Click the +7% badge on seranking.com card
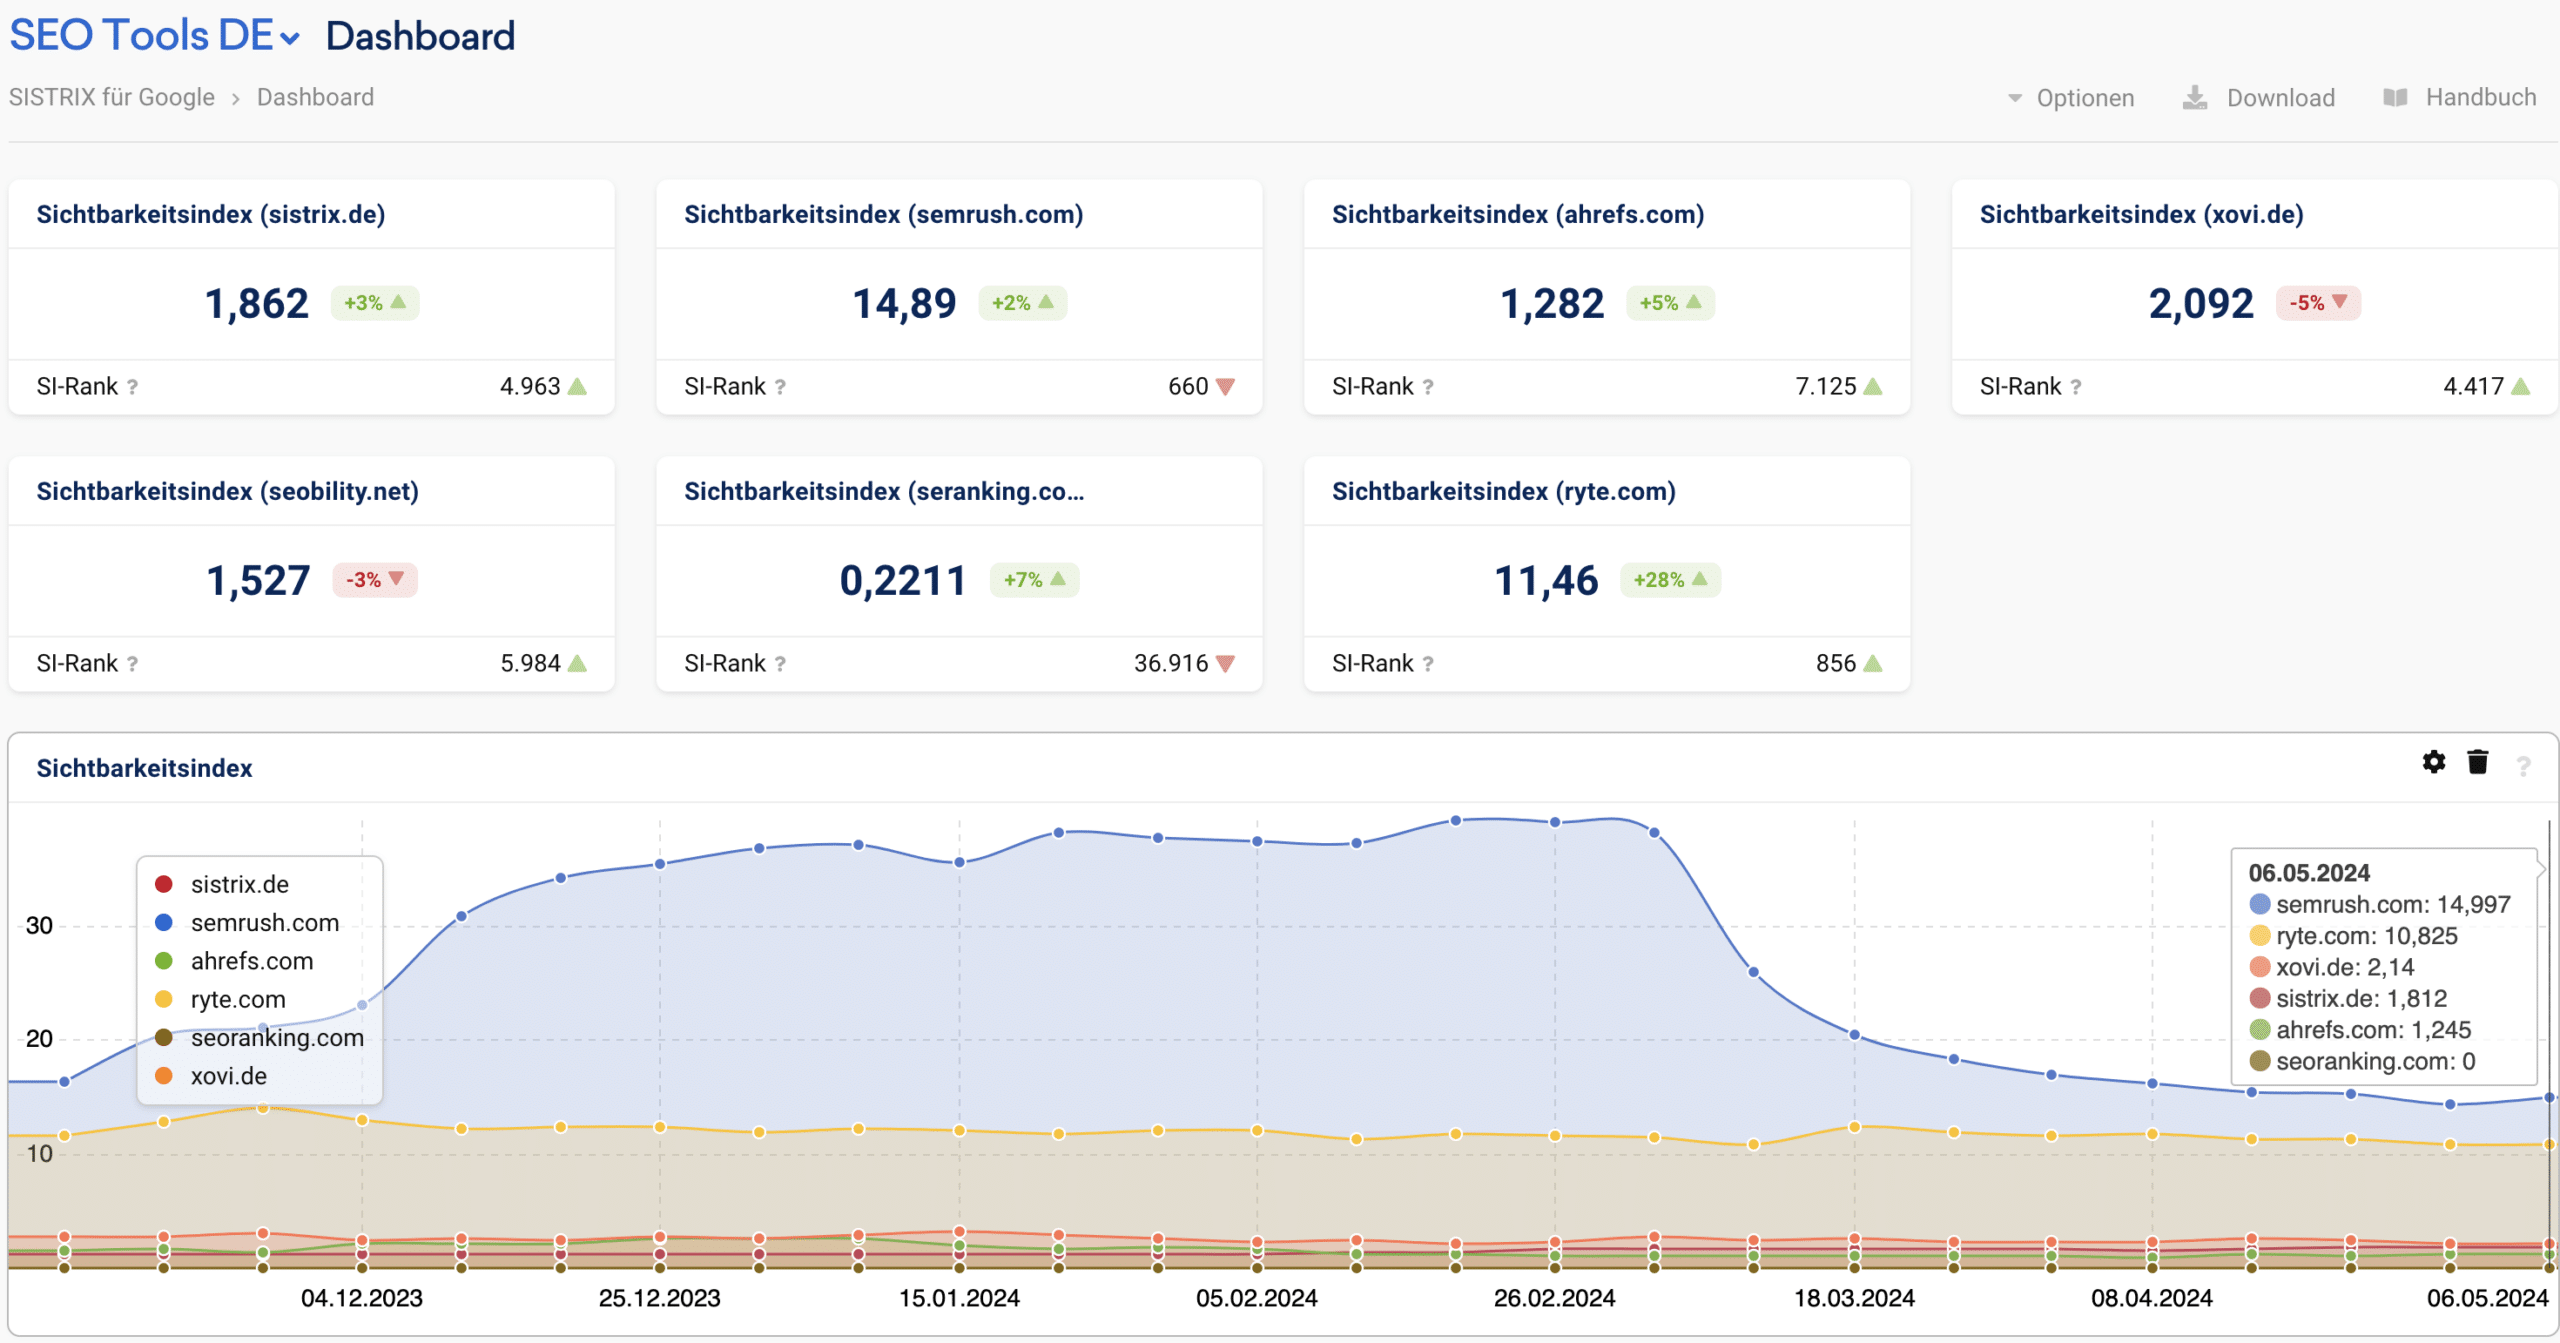Viewport: 2560px width, 1343px height. coord(1034,580)
